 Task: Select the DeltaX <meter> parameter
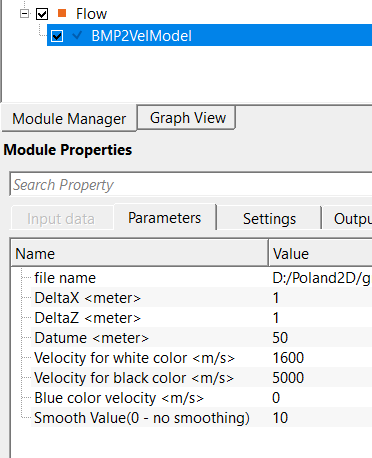[88, 298]
